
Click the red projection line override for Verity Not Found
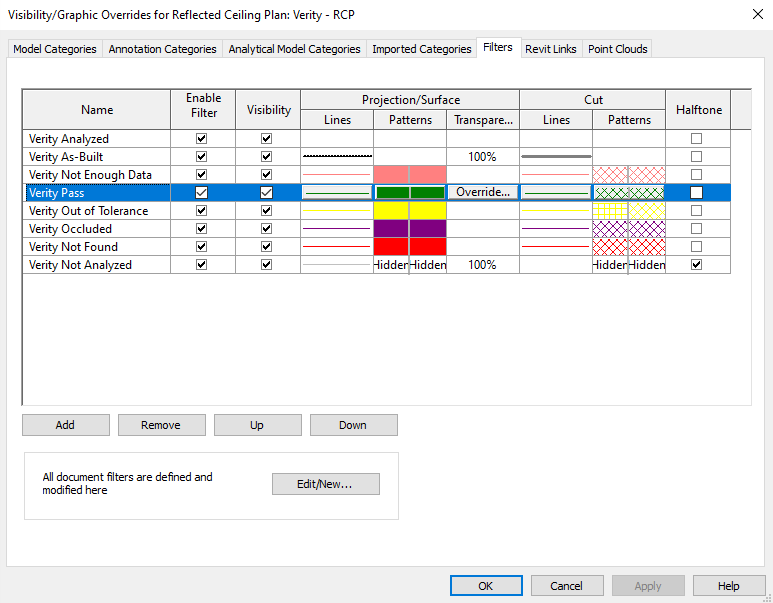tap(337, 247)
